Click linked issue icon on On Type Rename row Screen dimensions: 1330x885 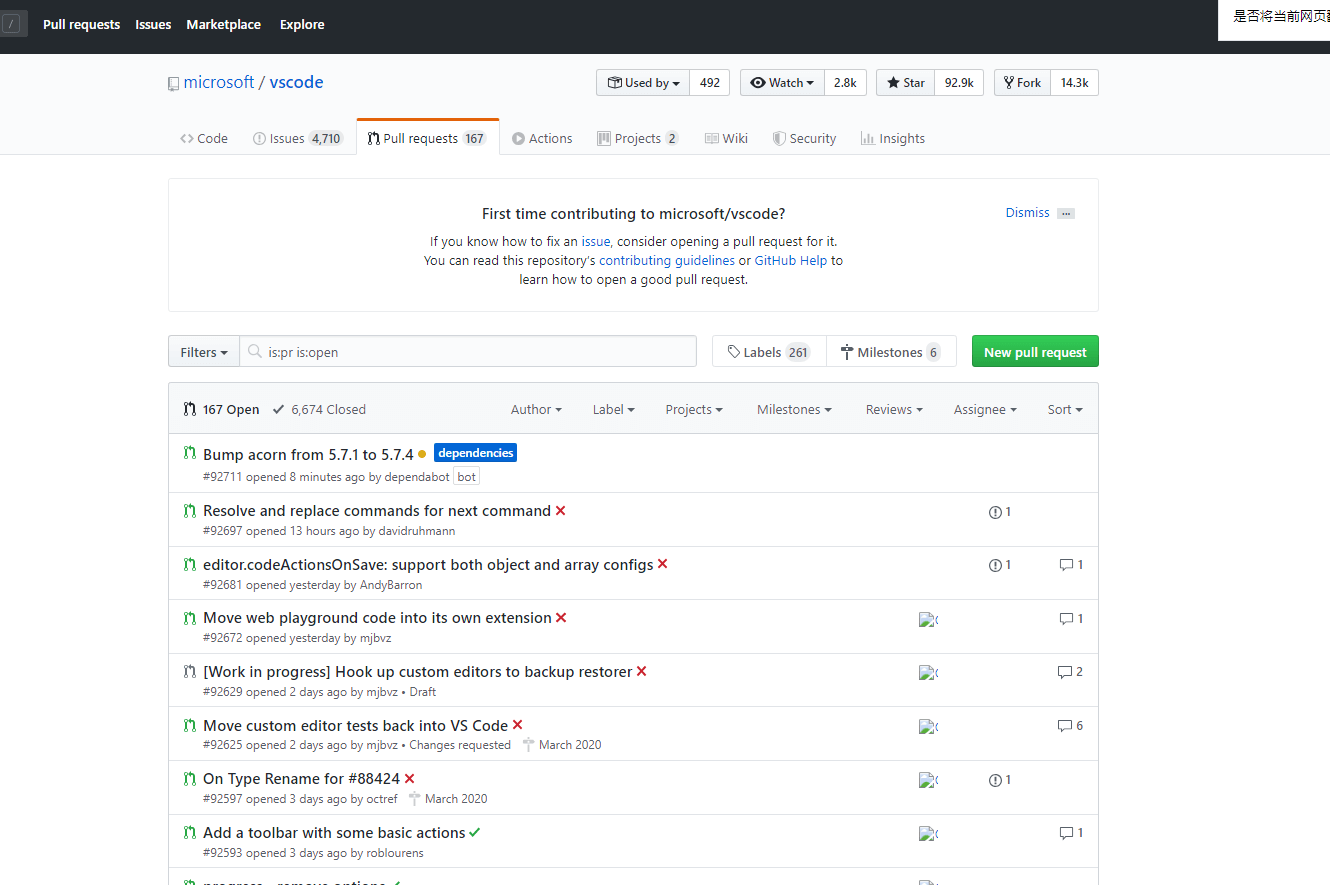pos(995,780)
